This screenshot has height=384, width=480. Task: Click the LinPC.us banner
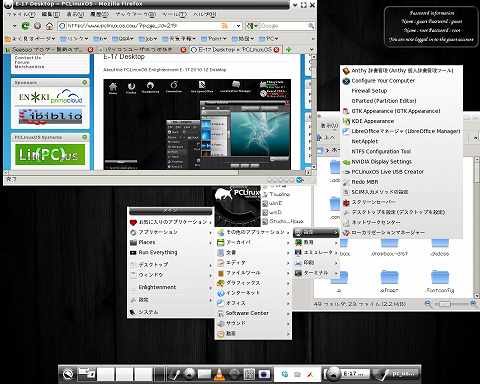tap(50, 154)
